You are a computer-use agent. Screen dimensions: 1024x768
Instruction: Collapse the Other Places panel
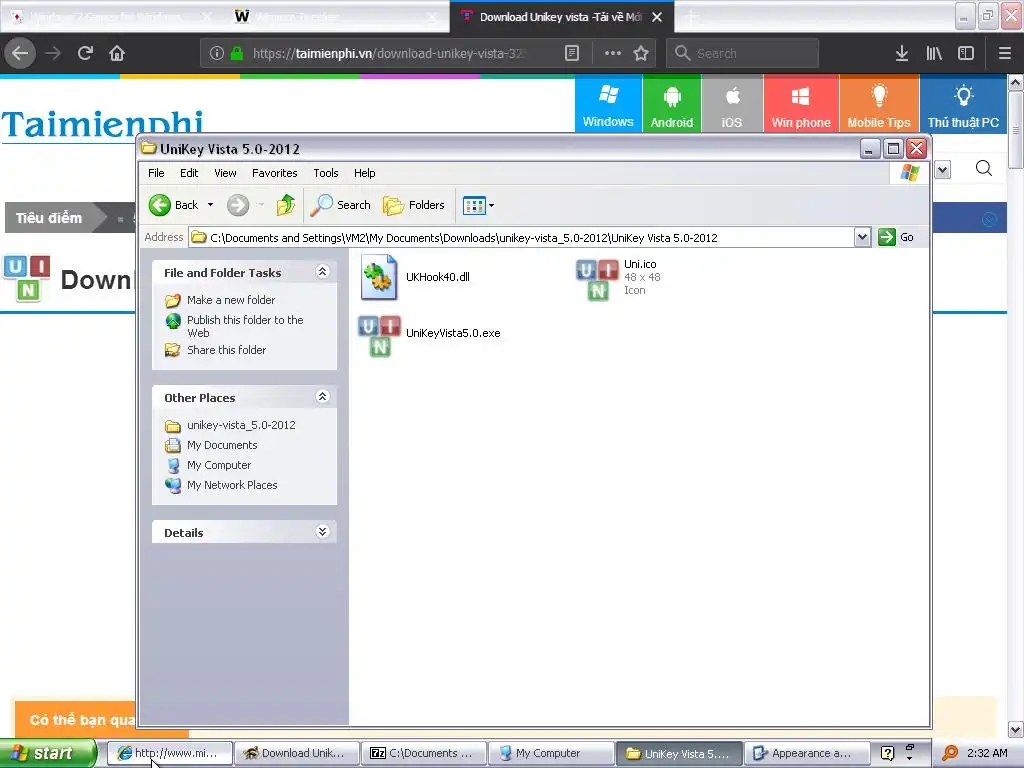(x=322, y=396)
